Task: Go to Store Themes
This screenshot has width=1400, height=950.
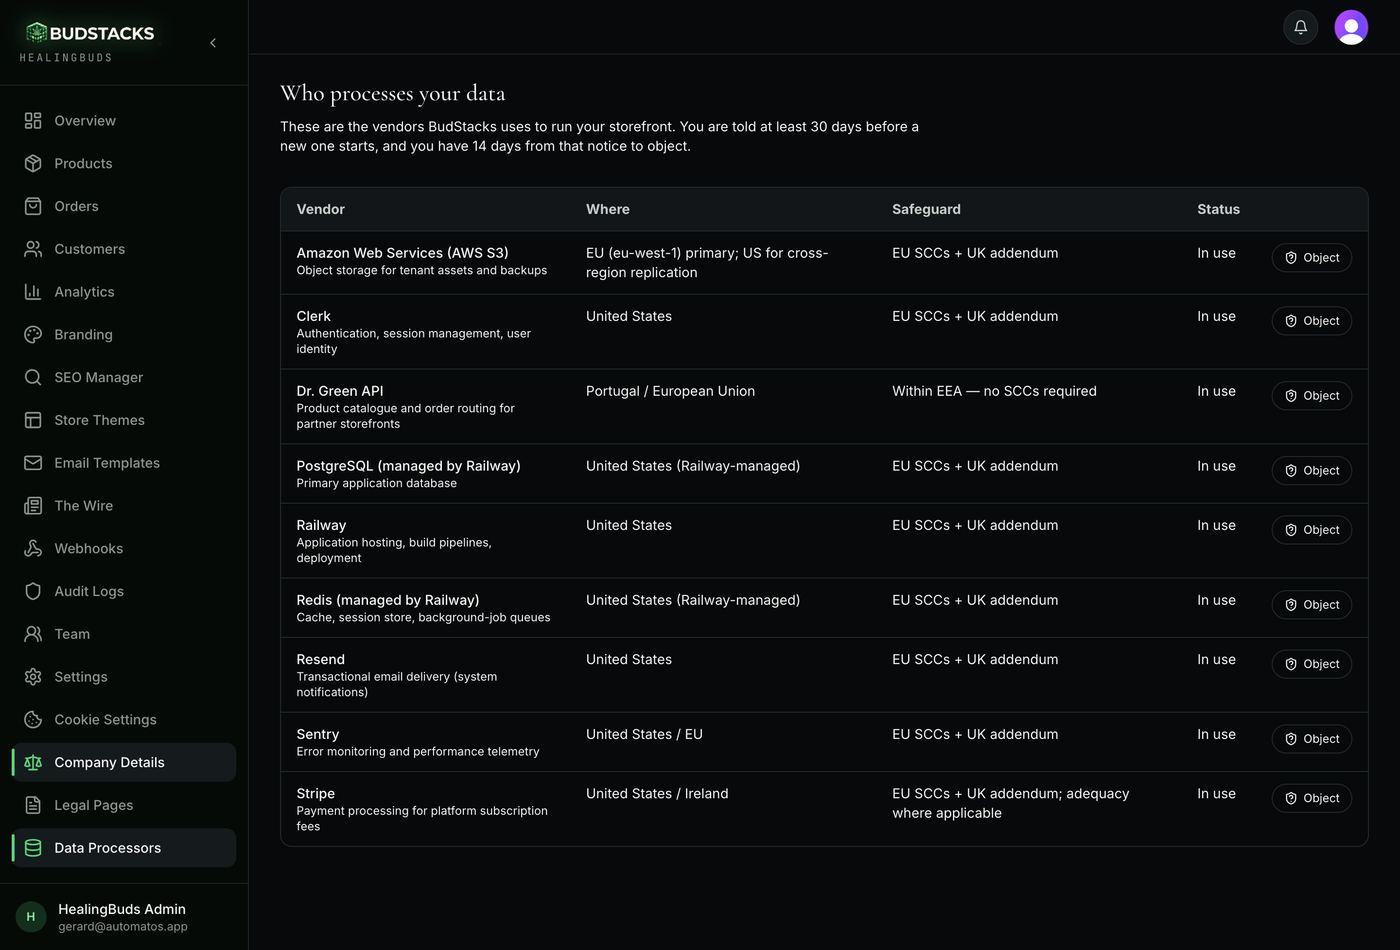Action: pos(124,420)
